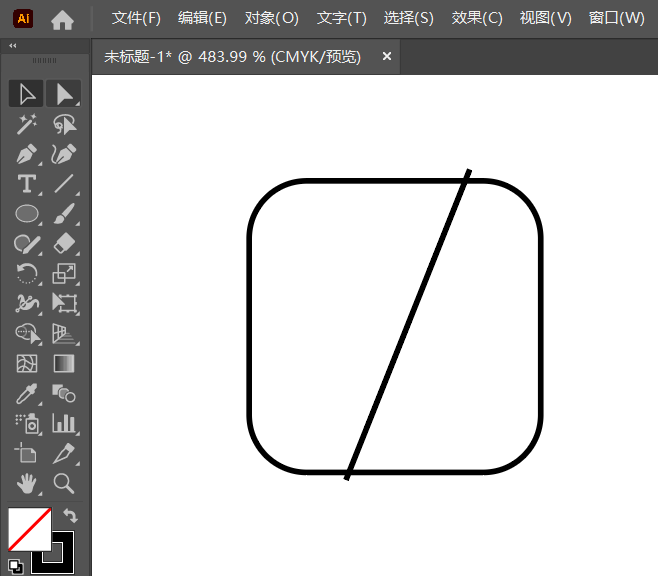Click the Adobe Illustrator Ai logo

click(23, 18)
